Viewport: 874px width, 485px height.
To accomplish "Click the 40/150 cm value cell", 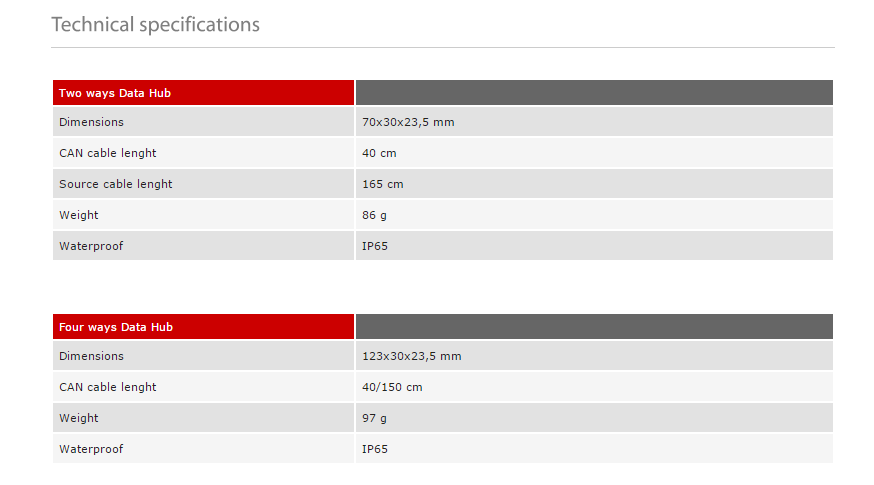I will tap(392, 387).
